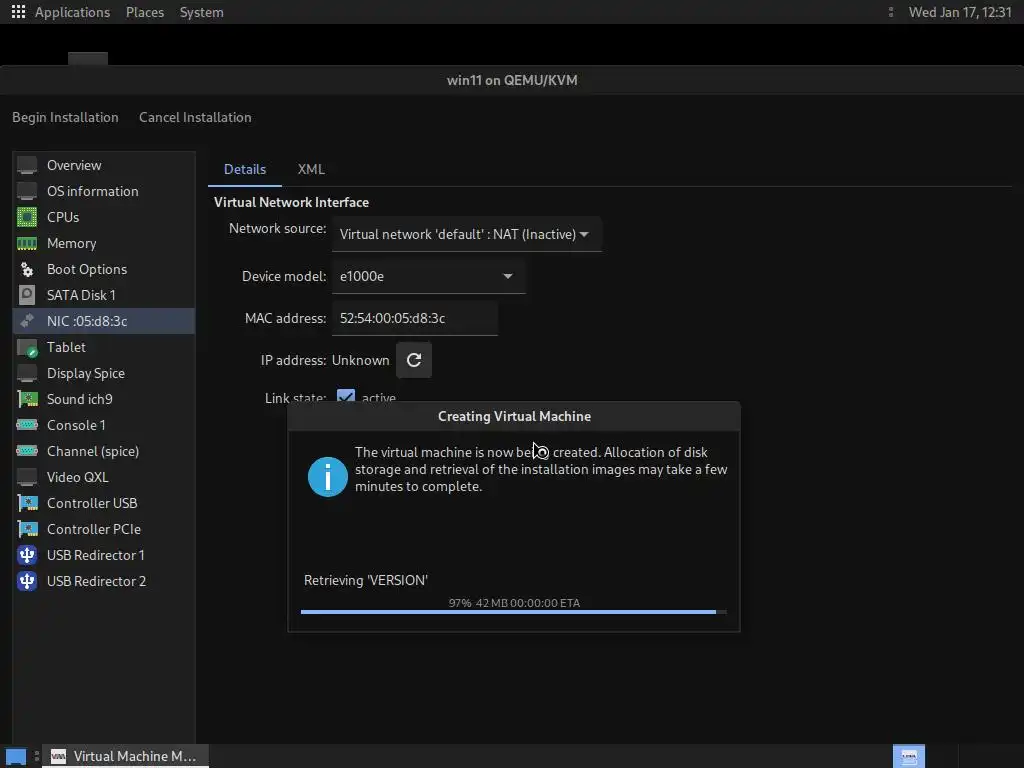The width and height of the screenshot is (1024, 768).
Task: Click the OS information icon in sidebar
Action: 27,191
